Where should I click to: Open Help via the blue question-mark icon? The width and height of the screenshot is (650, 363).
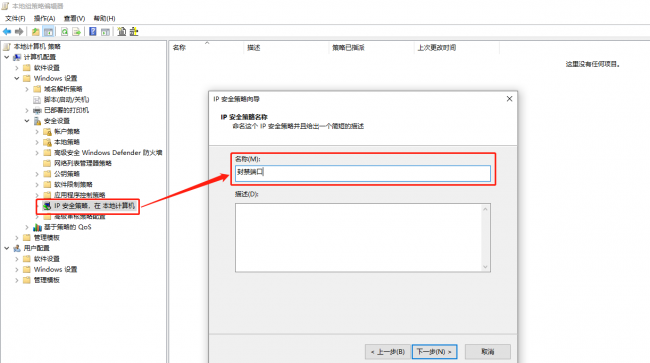93,31
